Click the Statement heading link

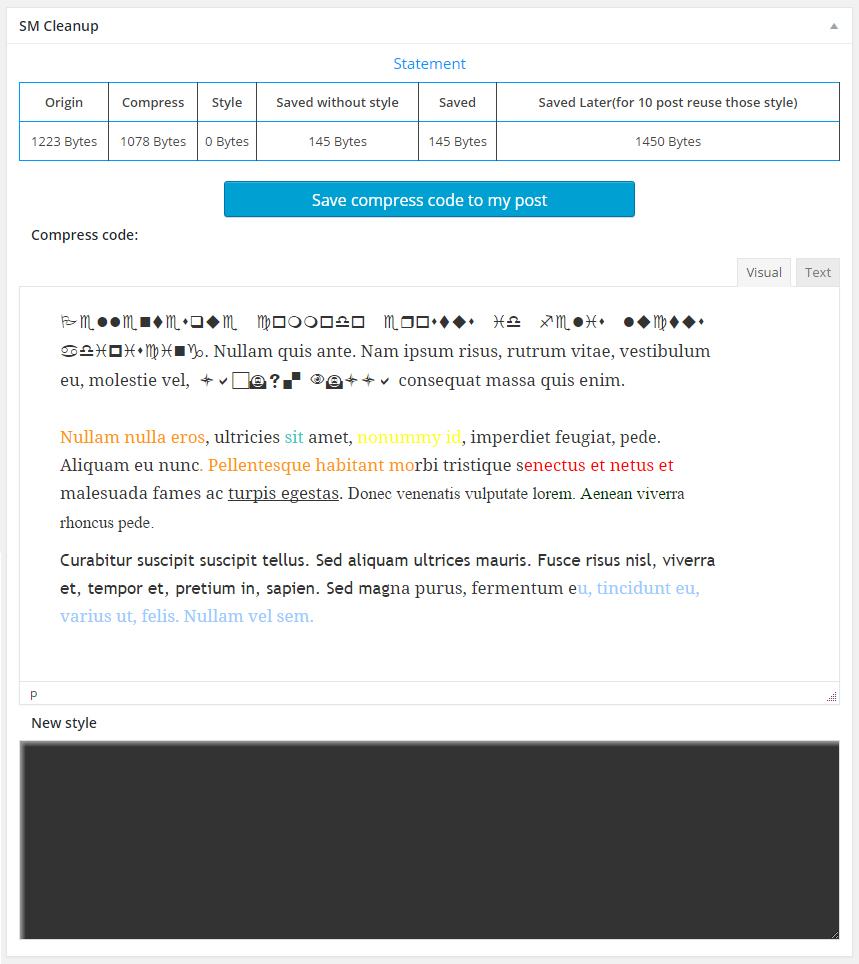tap(429, 63)
